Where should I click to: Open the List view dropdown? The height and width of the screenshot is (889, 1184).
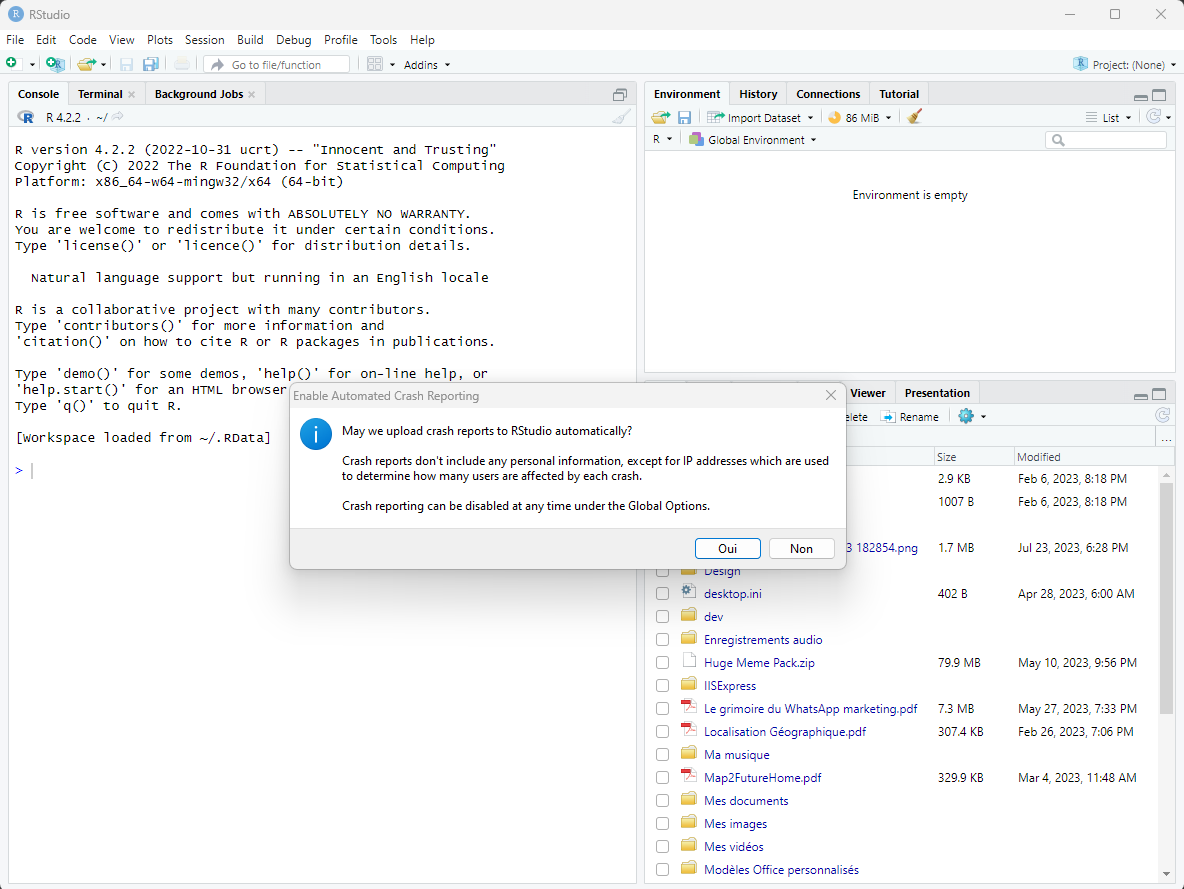[1109, 118]
